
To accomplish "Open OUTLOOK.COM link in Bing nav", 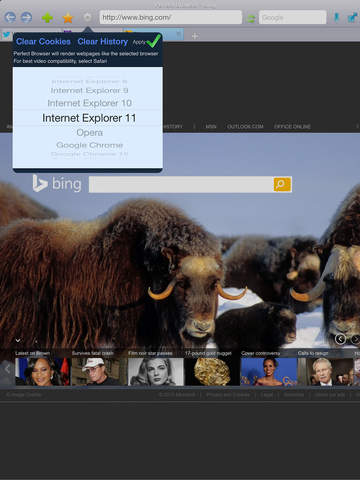I will pos(245,127).
